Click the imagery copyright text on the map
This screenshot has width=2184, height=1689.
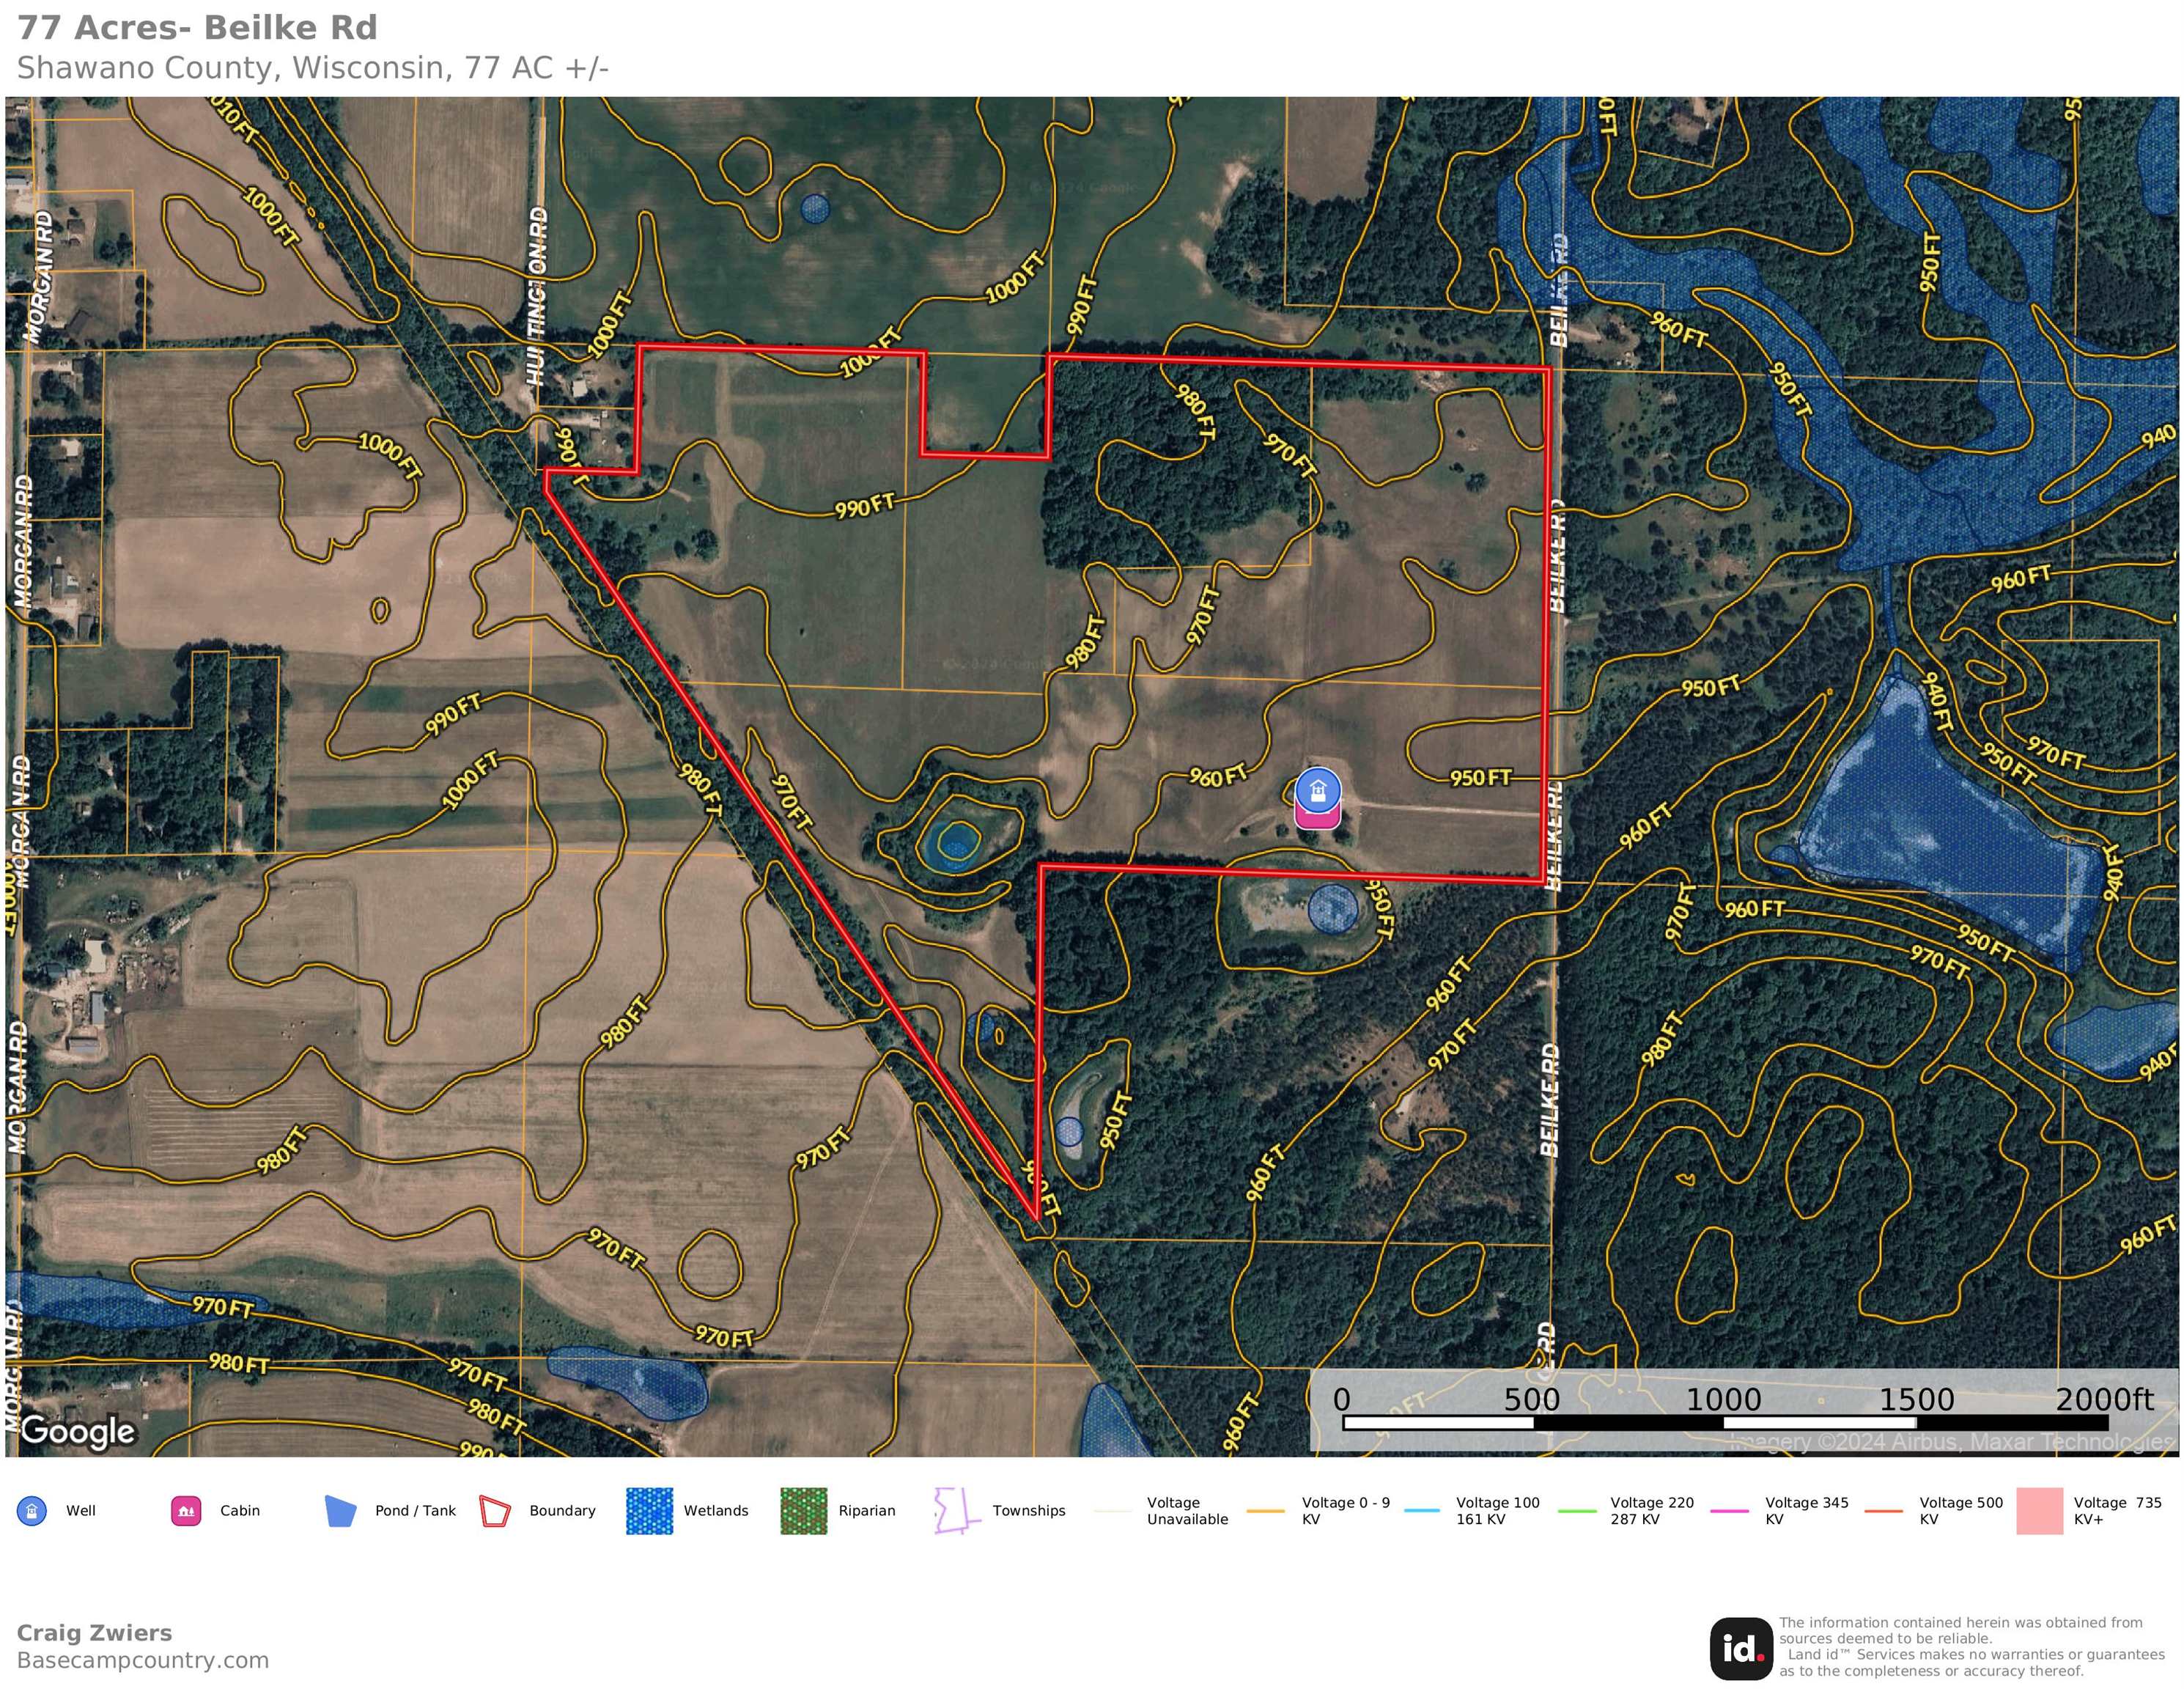[1951, 1442]
